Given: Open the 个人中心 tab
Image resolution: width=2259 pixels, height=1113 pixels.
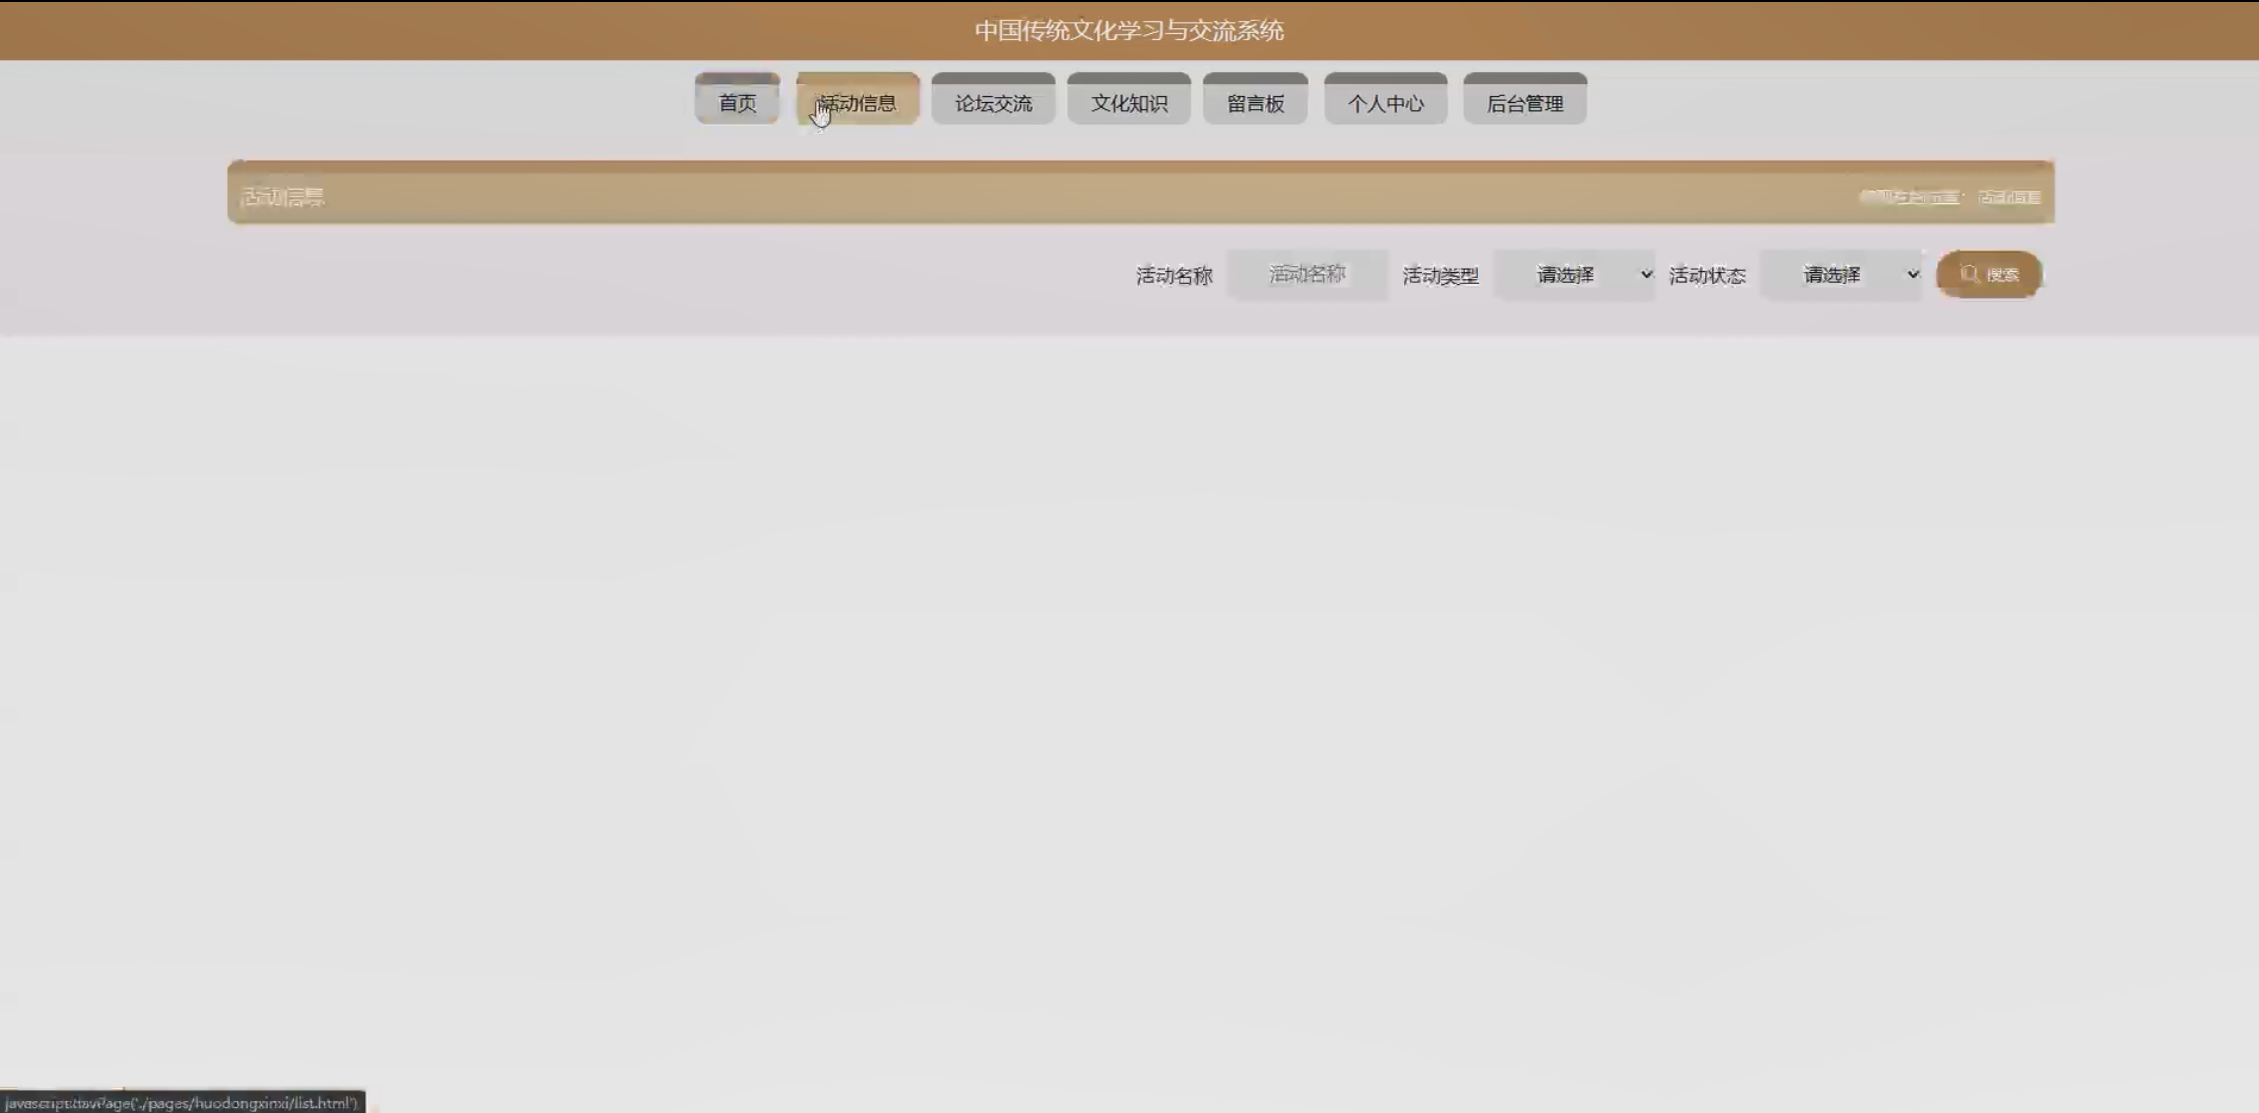Looking at the screenshot, I should click(1385, 102).
